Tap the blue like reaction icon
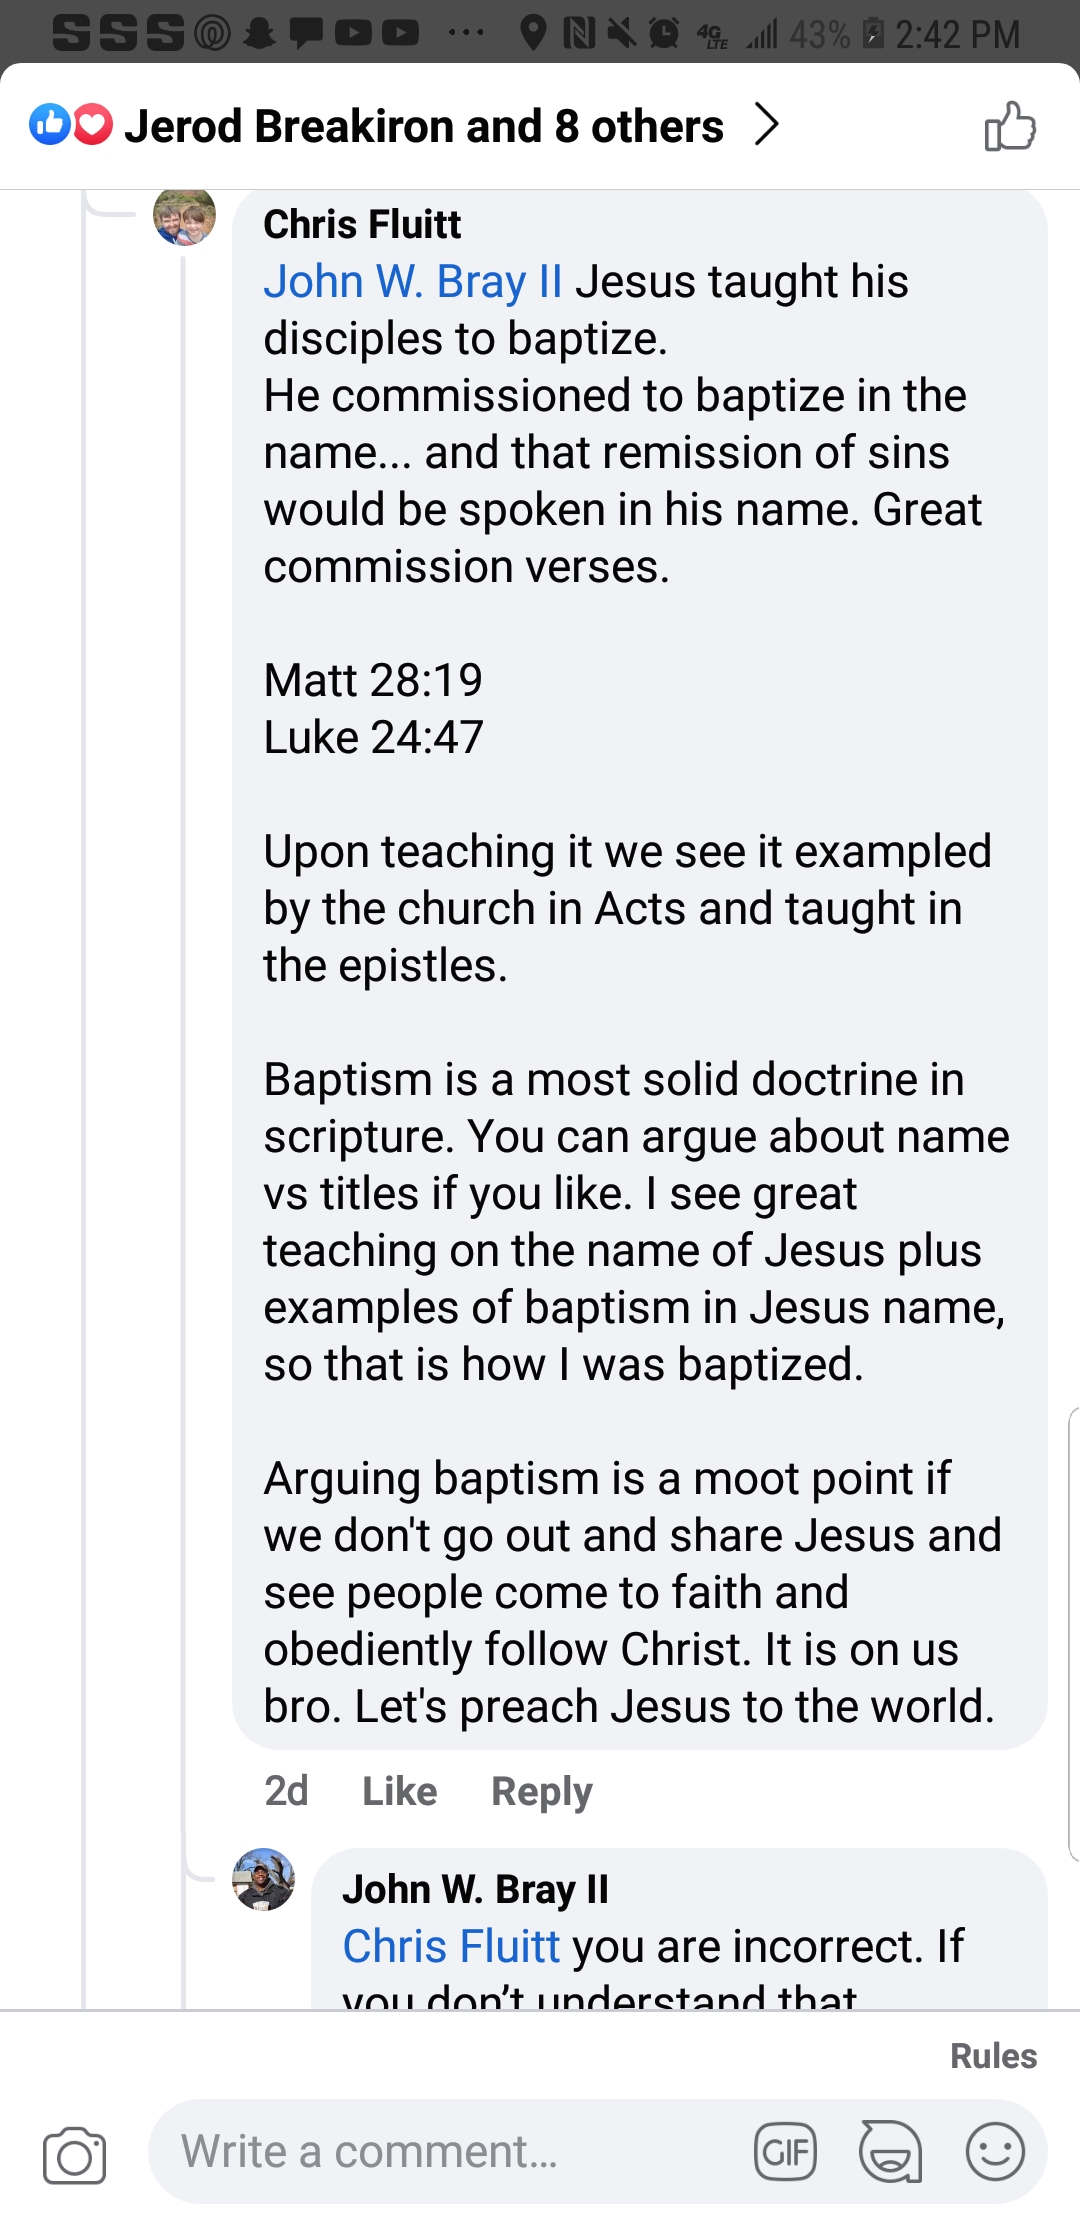This screenshot has height=2220, width=1080. [49, 125]
